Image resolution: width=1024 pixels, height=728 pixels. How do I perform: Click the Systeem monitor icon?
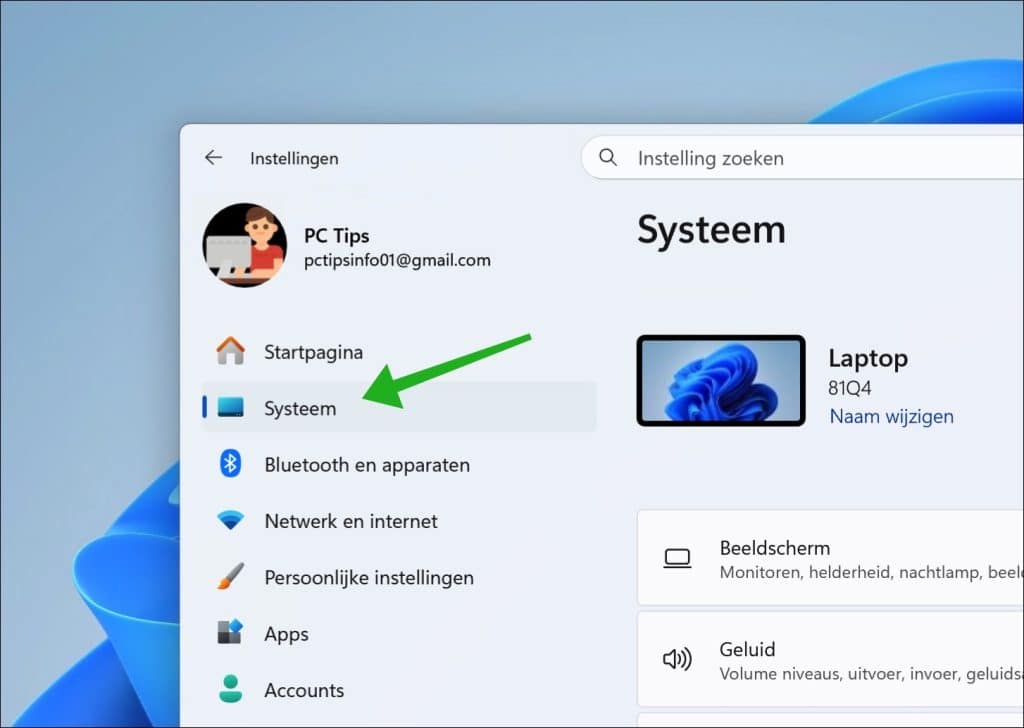point(230,407)
